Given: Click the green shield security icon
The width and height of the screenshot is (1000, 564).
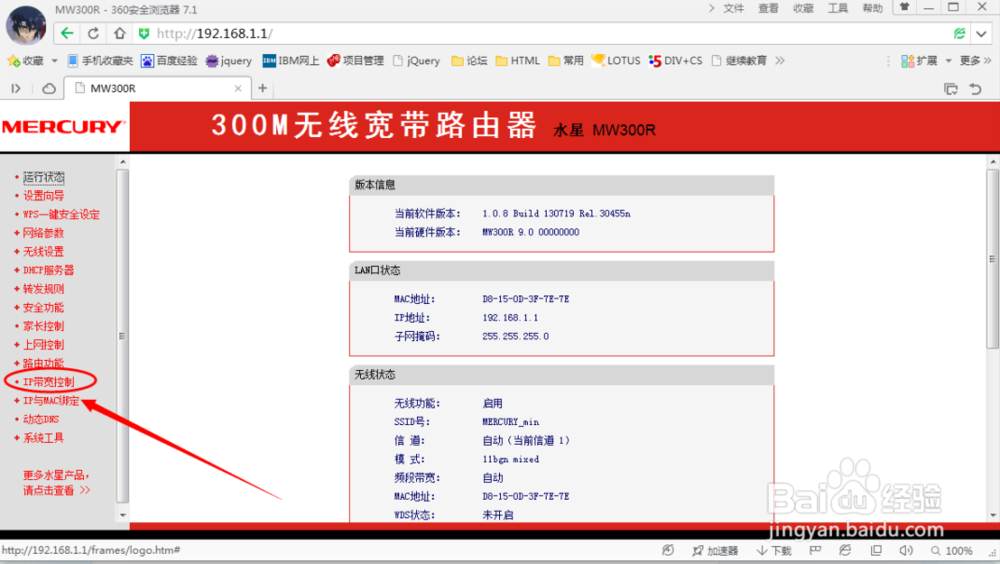Looking at the screenshot, I should tap(144, 33).
